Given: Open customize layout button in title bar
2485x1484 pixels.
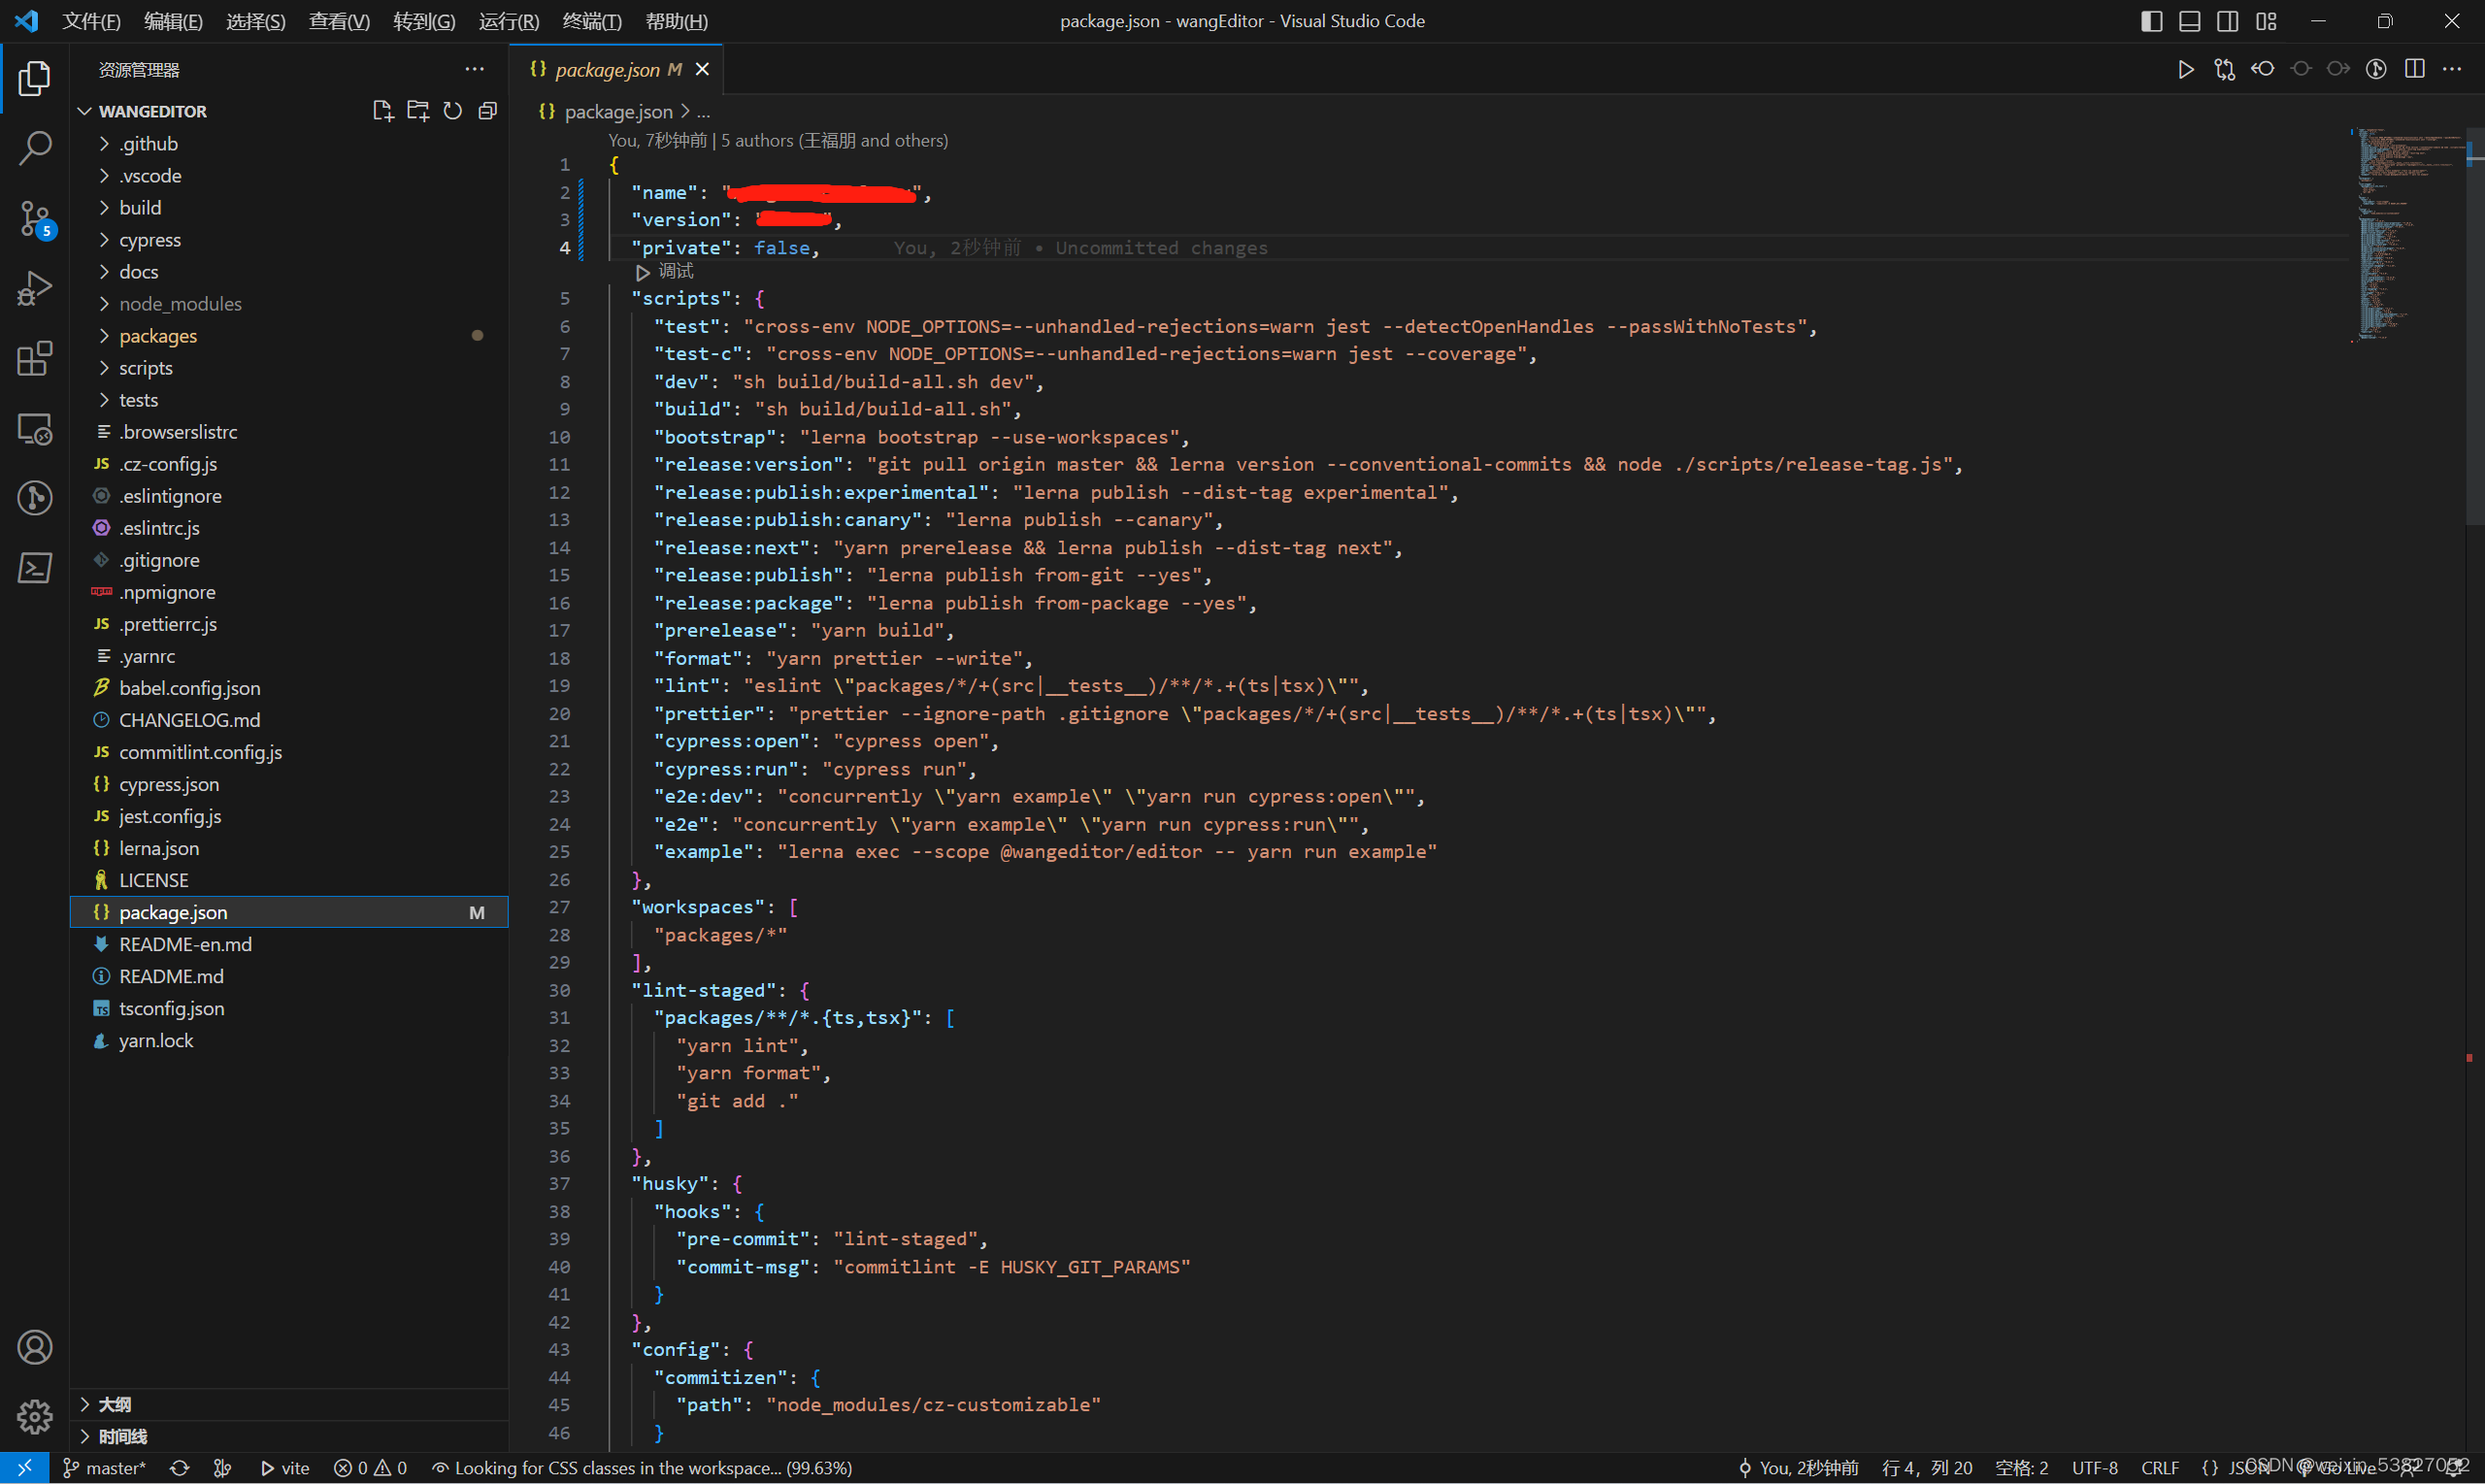Looking at the screenshot, I should [x=2266, y=21].
